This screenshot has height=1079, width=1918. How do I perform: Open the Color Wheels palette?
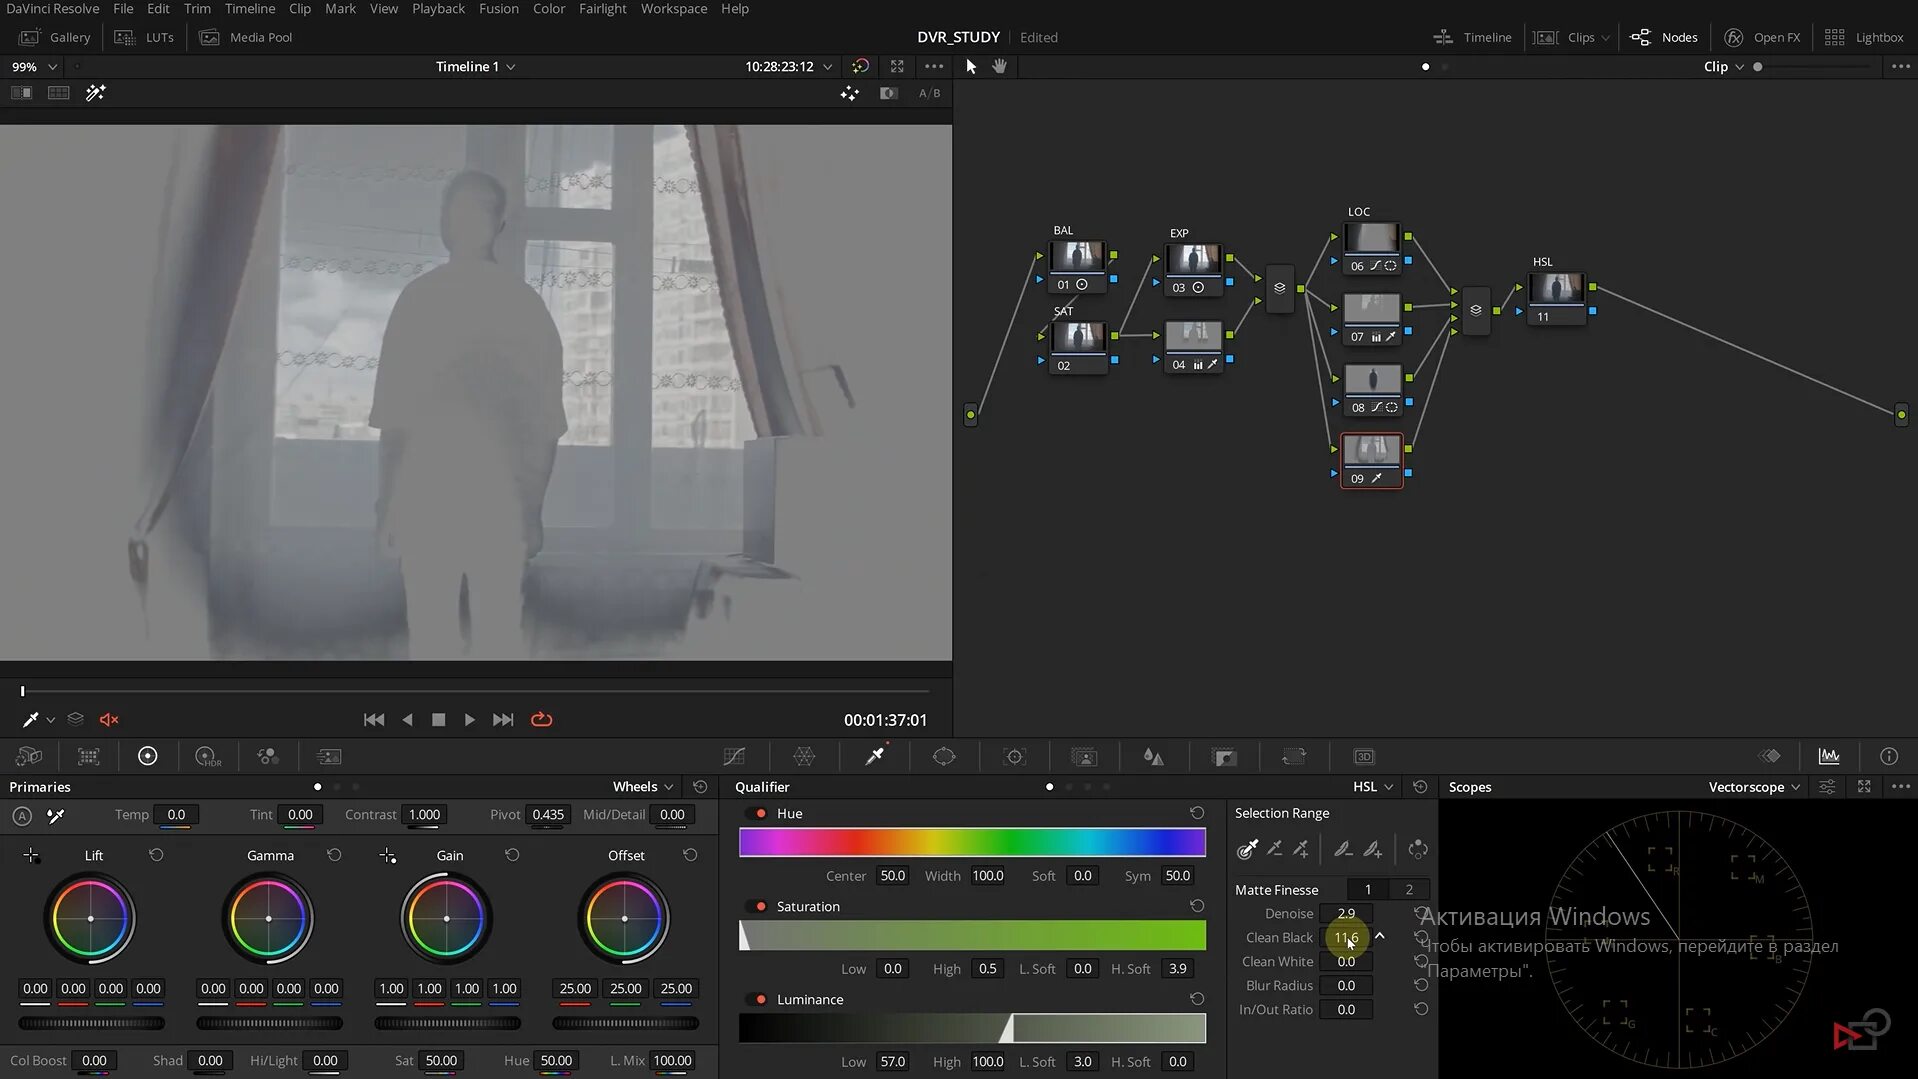point(148,757)
